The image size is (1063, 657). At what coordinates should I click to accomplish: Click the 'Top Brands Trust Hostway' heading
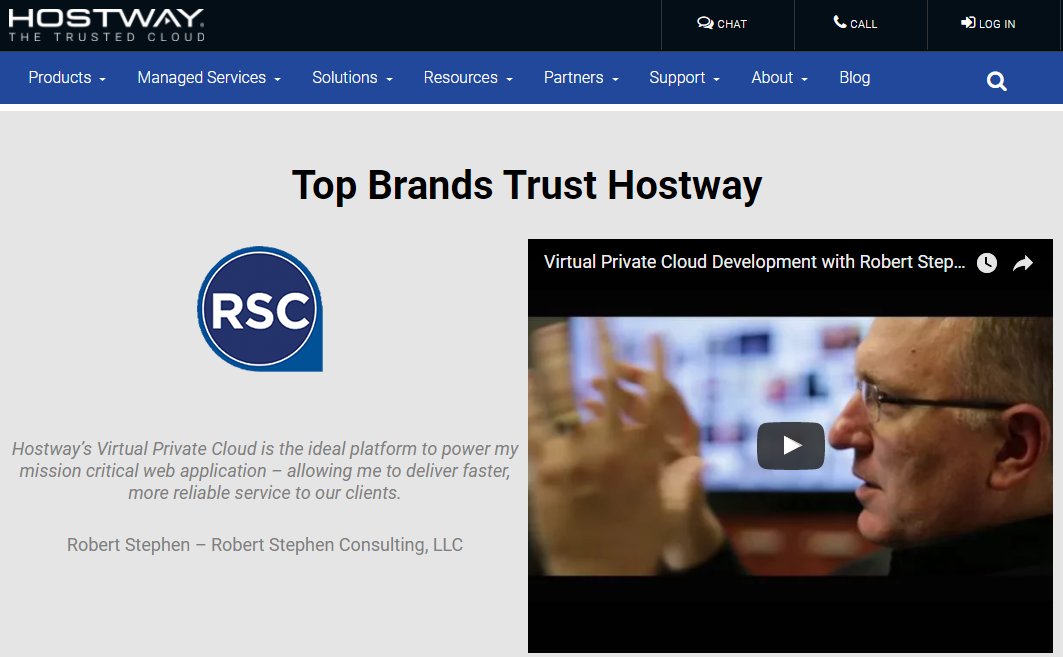click(x=527, y=185)
